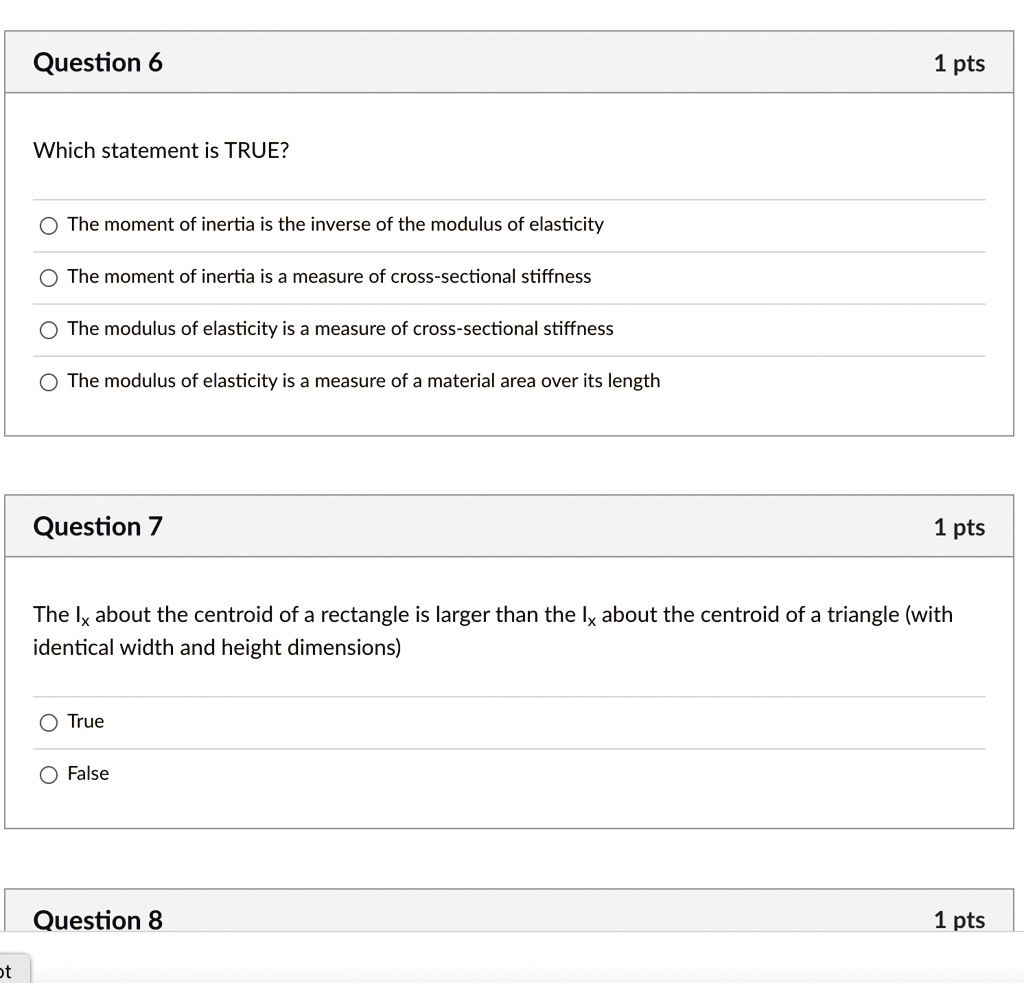Click inside the Question 6 answer area
The height and width of the screenshot is (983, 1024).
point(500,300)
